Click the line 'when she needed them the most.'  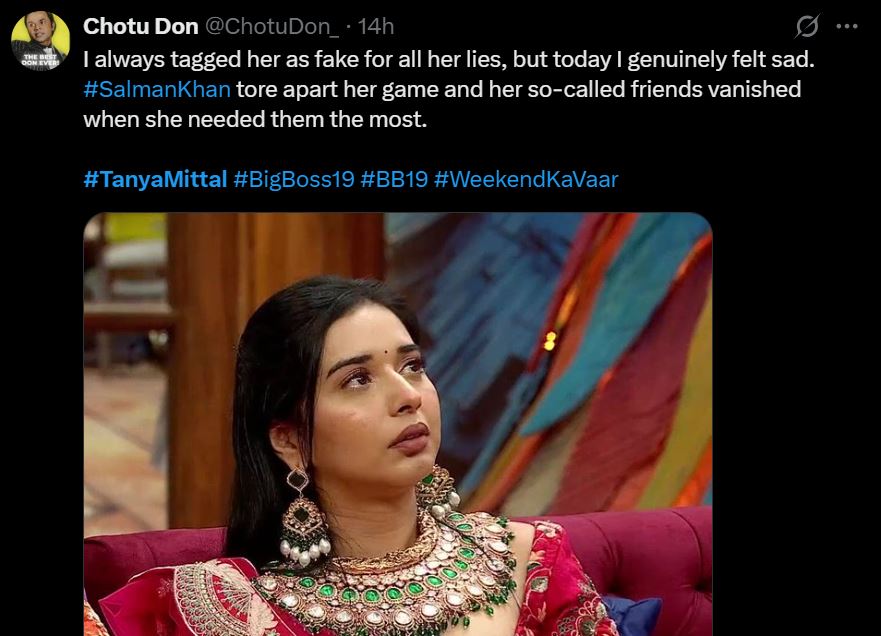point(255,119)
